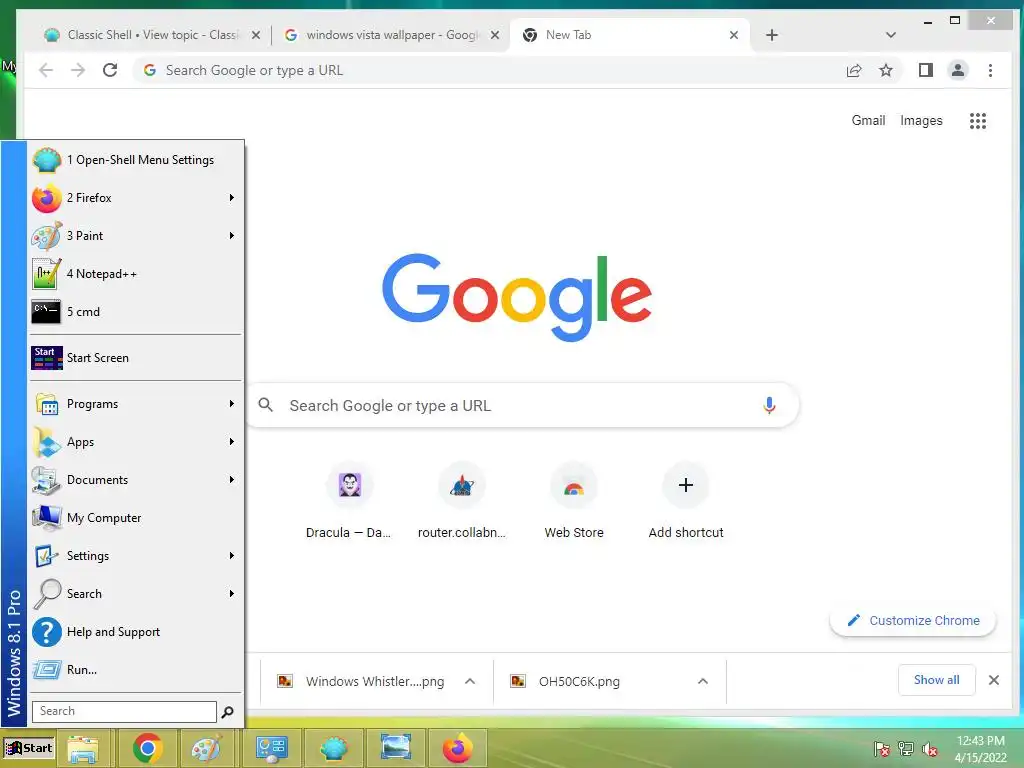This screenshot has height=768, width=1024.
Task: Expand the Documents submenu arrow
Action: click(x=231, y=480)
